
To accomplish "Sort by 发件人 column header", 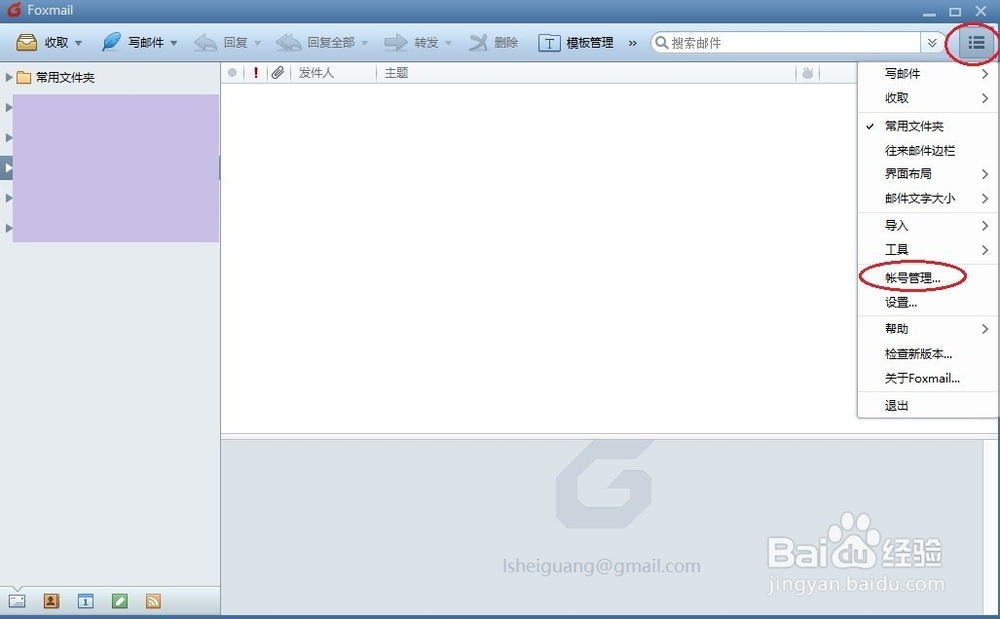I will tap(316, 73).
